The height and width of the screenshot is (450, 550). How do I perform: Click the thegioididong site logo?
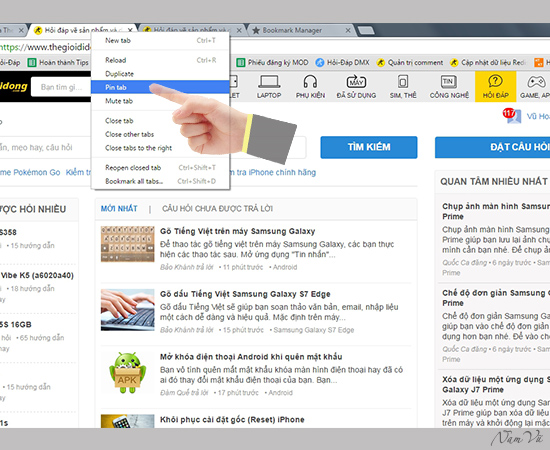coord(14,86)
